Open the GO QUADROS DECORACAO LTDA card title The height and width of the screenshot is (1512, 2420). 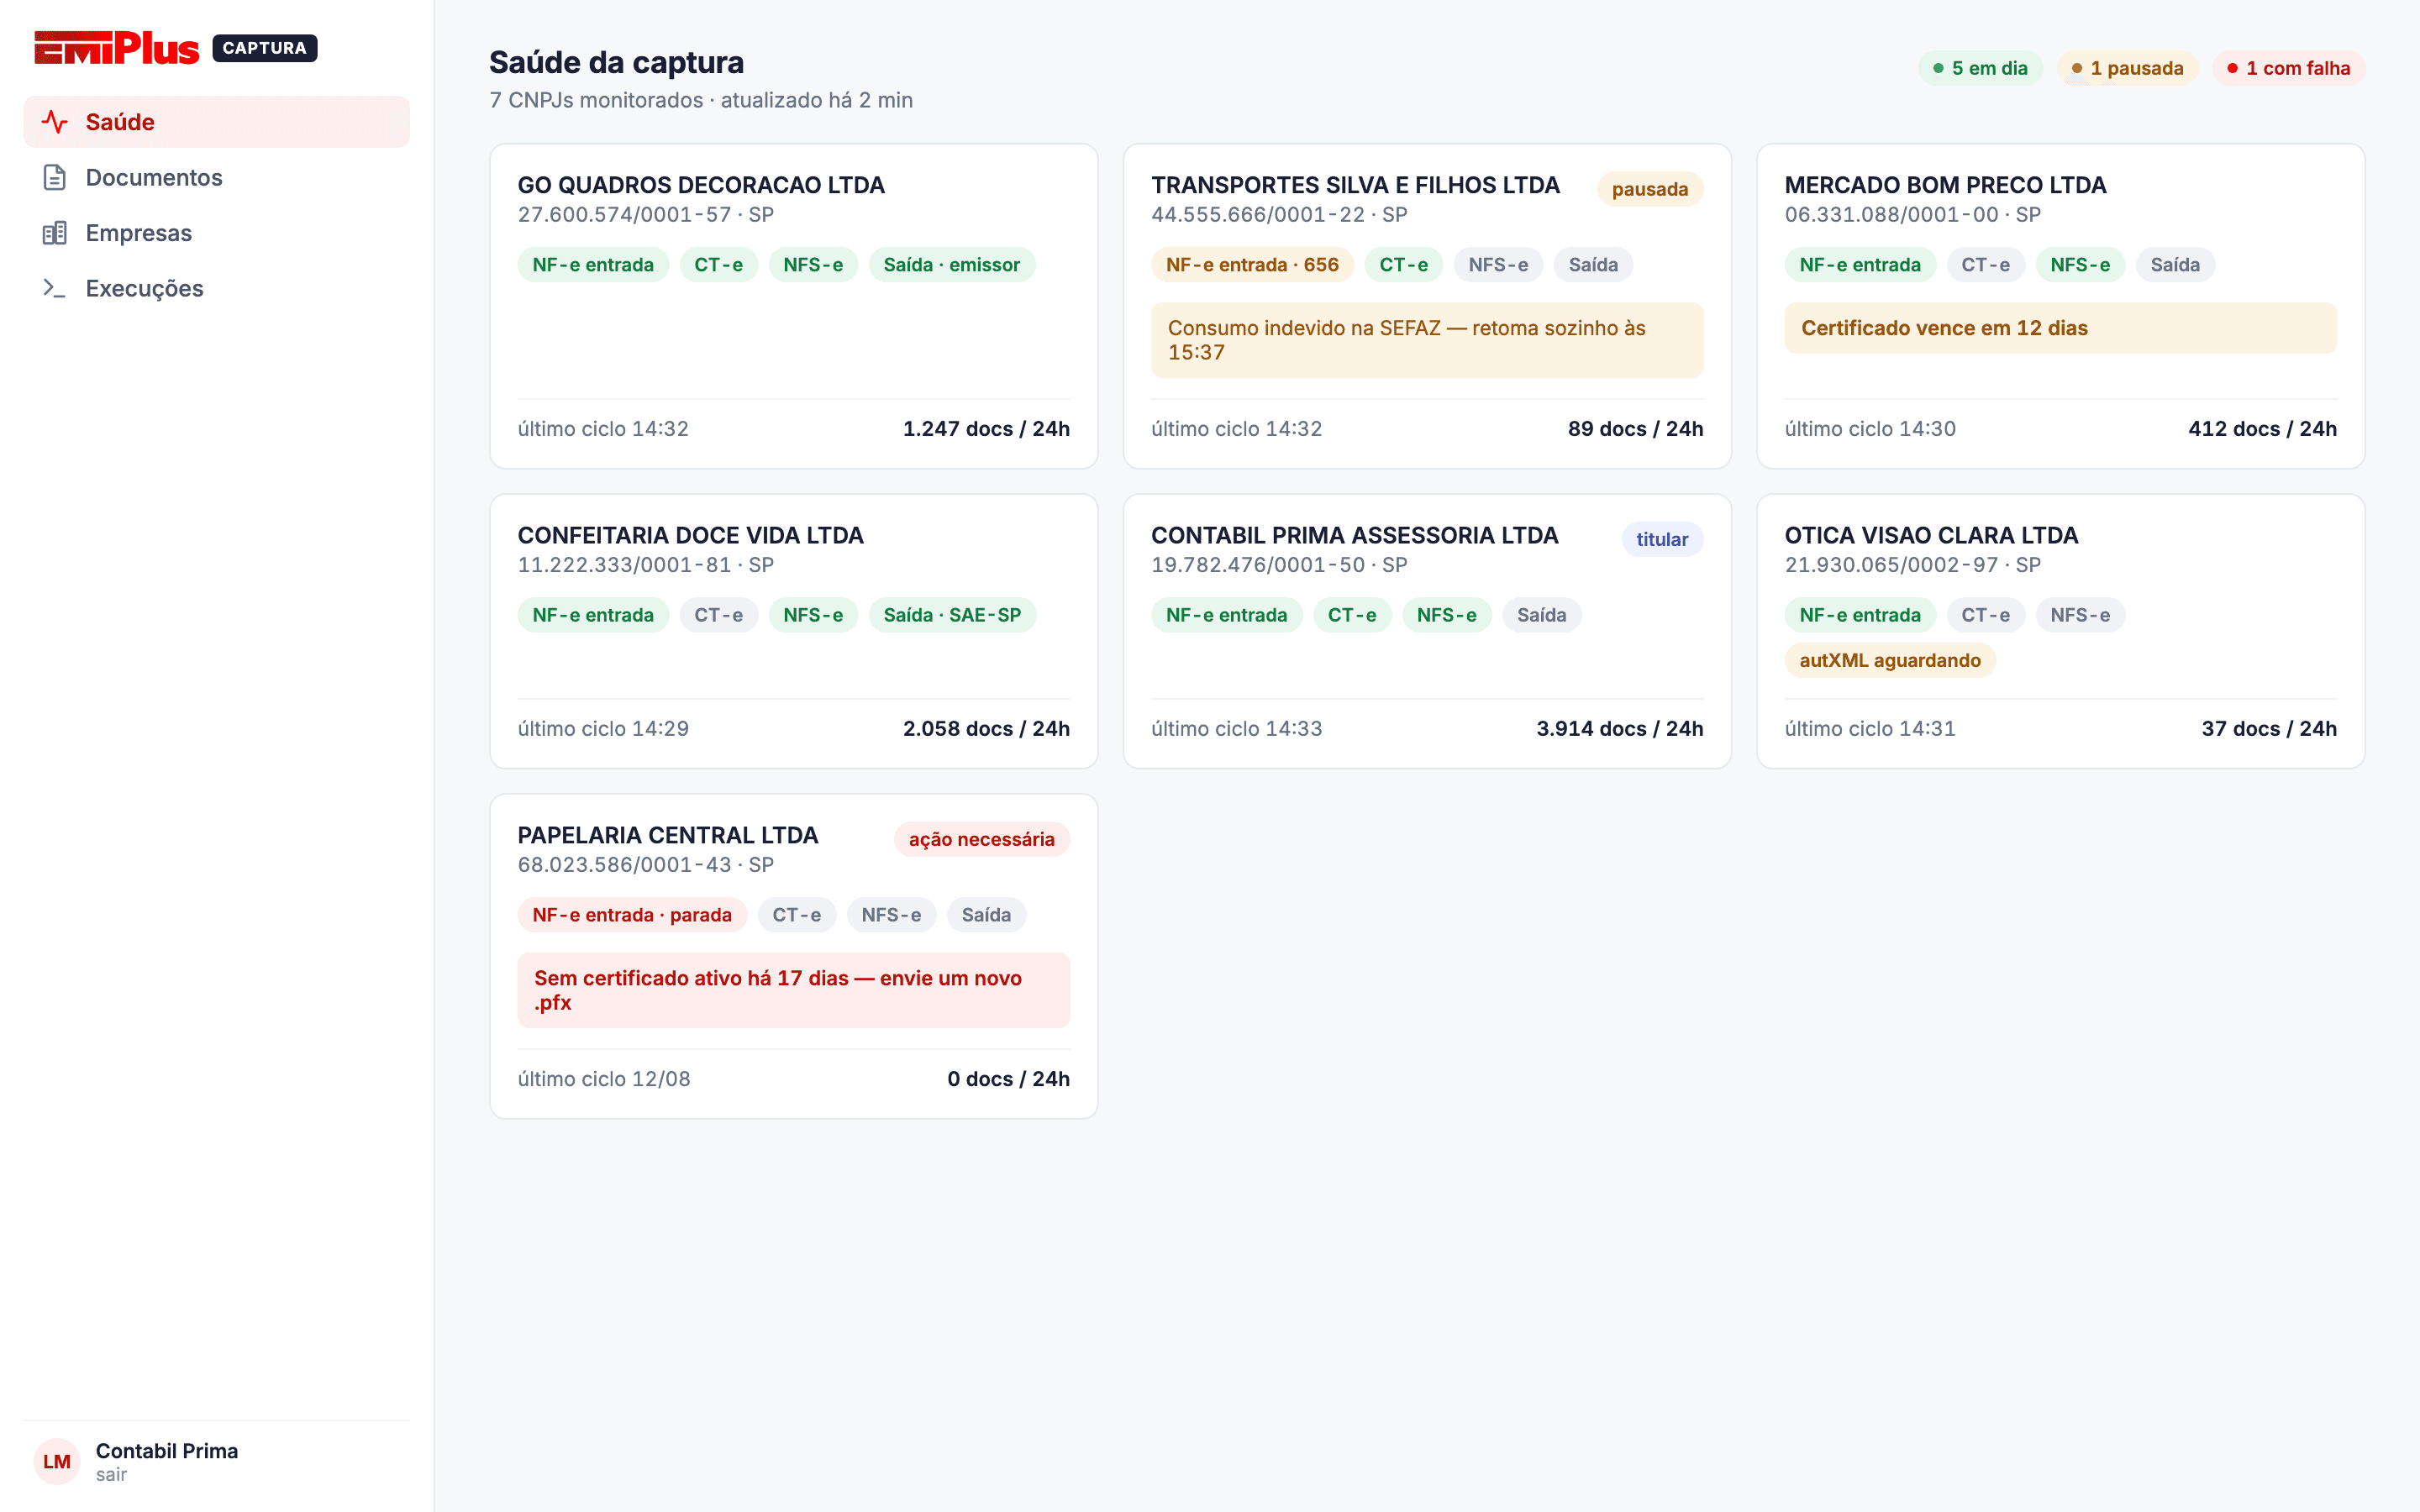(x=701, y=185)
